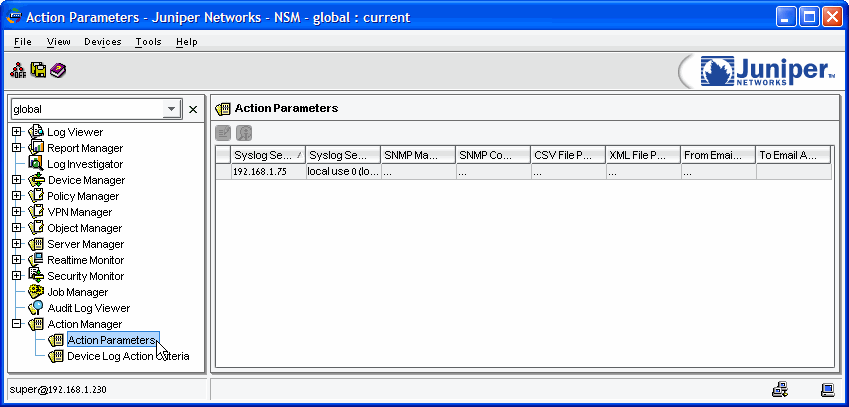Expand the Report Manager node
Screen dimensions: 849x407
click(17, 148)
